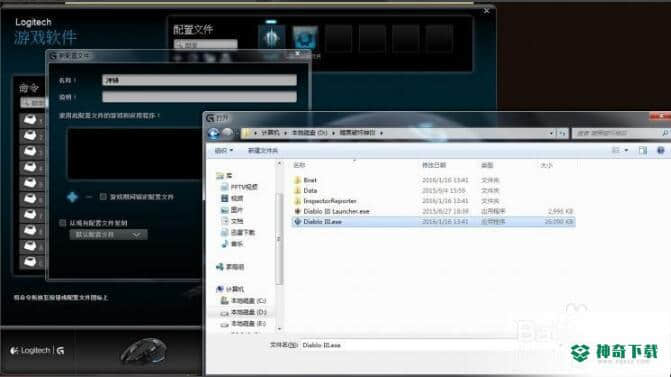Expand breadcrumb arrow after 暗黑破坏神III
Screen dimensions: 671x377
[381, 133]
